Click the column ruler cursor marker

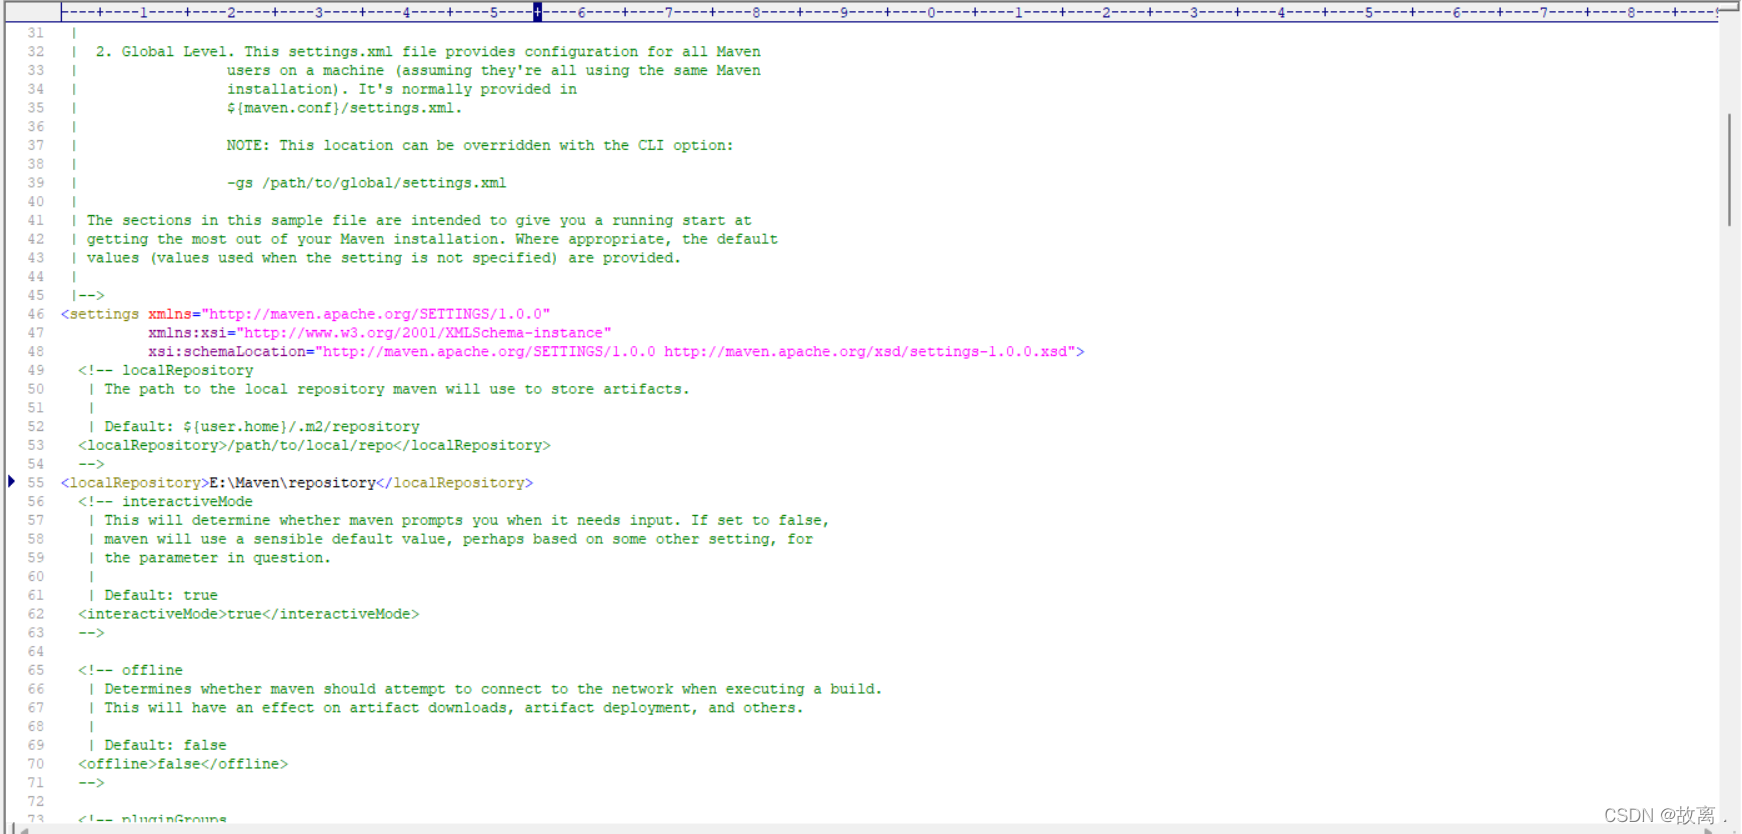click(x=537, y=12)
